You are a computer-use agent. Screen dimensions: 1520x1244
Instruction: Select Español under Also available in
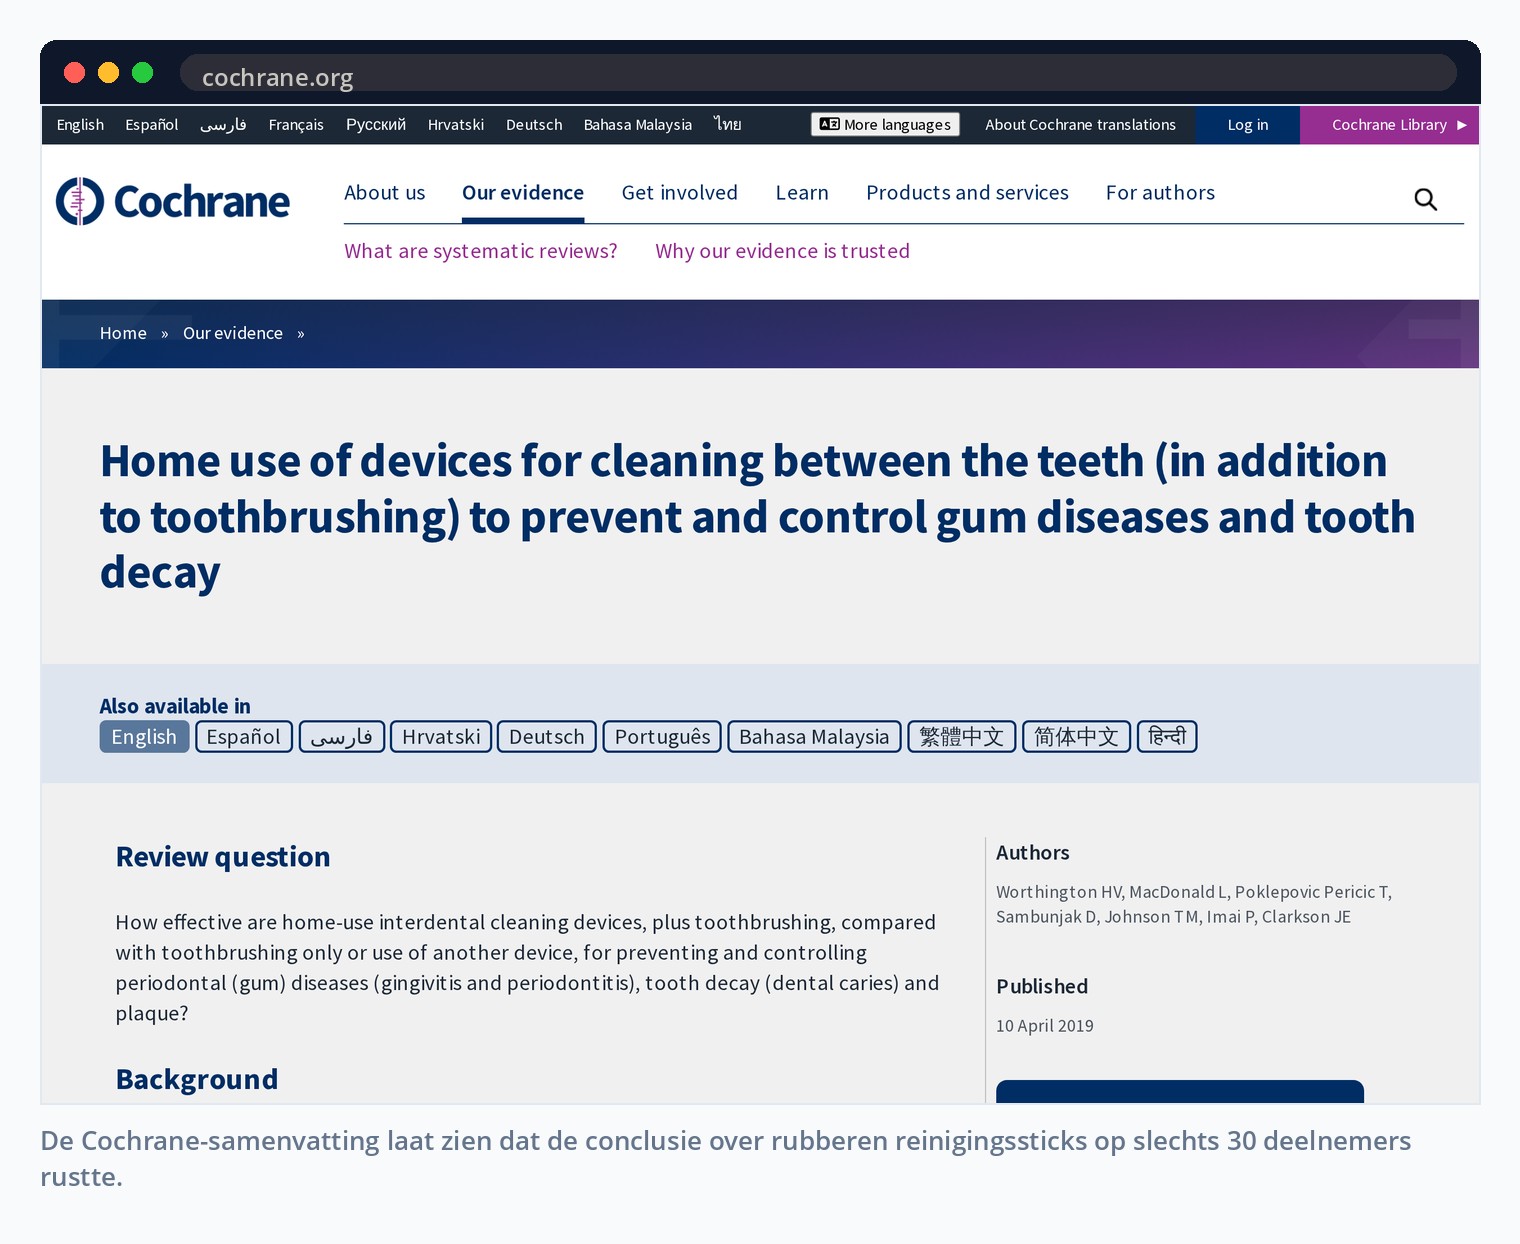244,737
